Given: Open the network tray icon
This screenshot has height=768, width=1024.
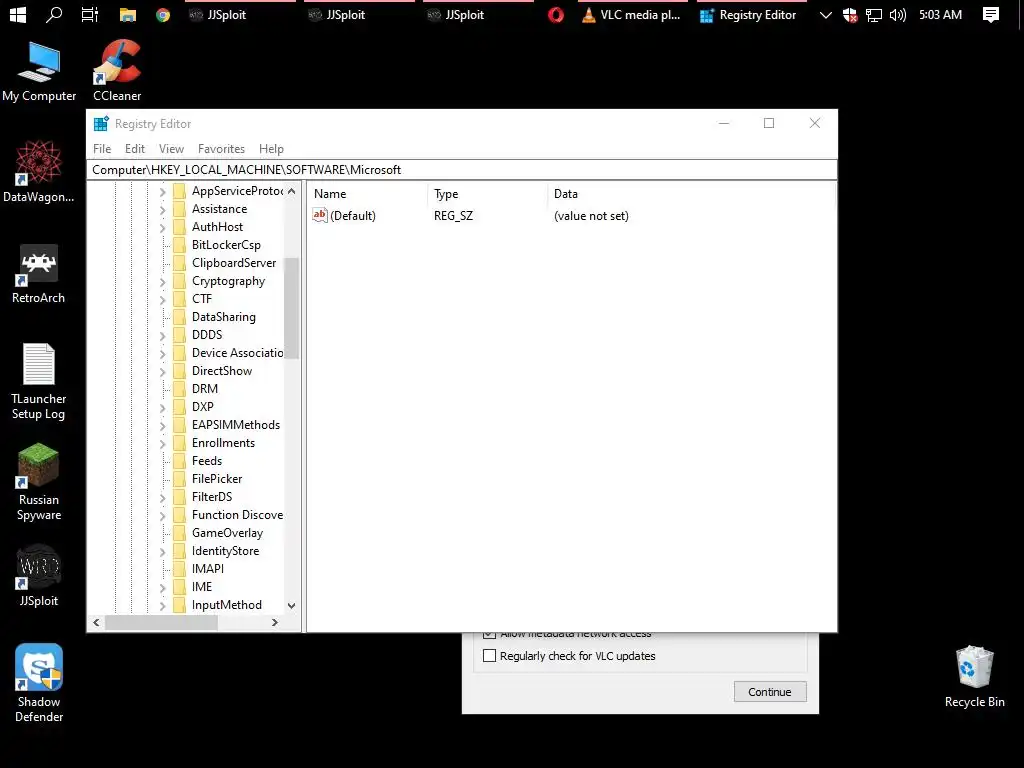Looking at the screenshot, I should (x=874, y=15).
